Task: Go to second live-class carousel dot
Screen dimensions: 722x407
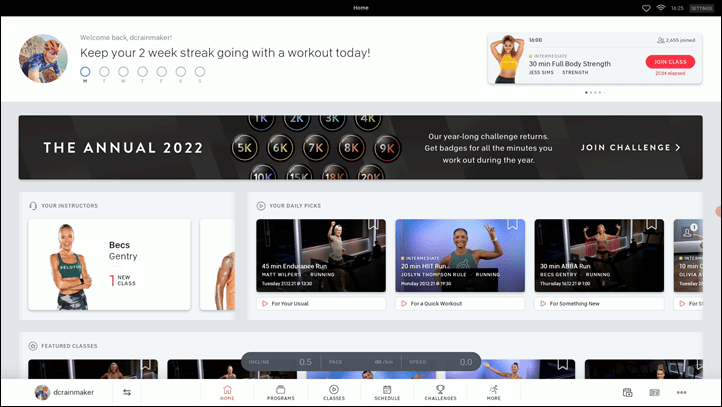Action: tap(591, 93)
